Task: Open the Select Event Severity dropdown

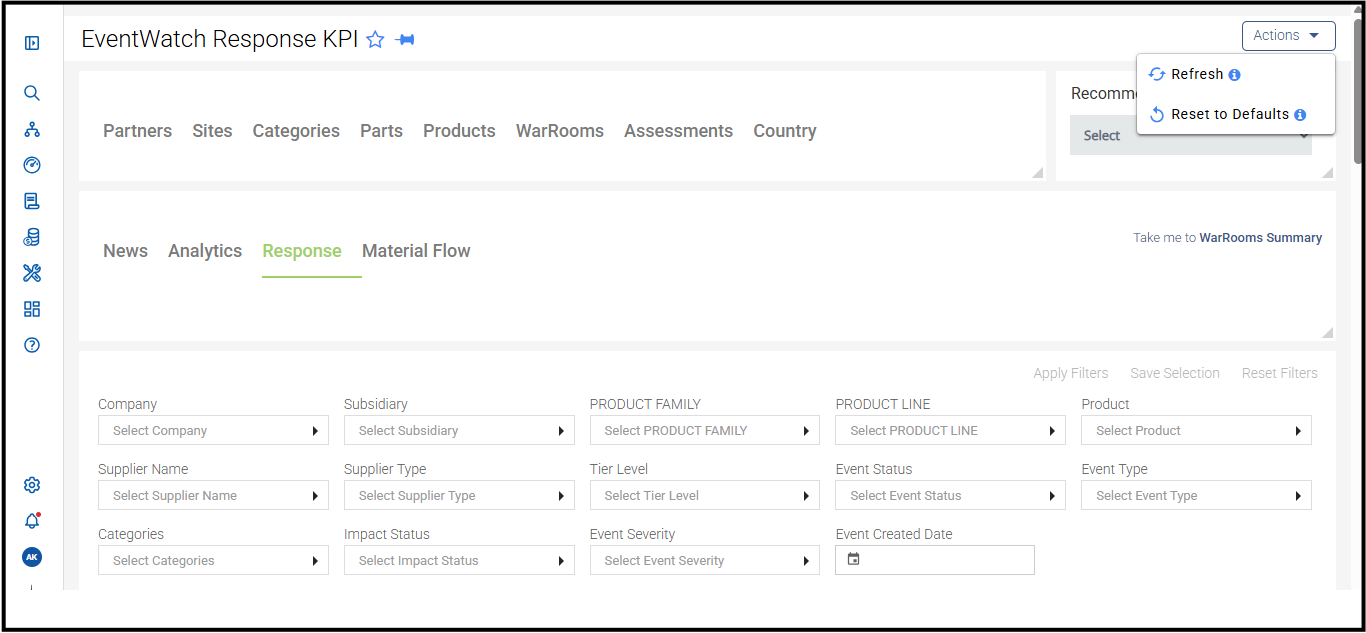Action: [x=705, y=561]
